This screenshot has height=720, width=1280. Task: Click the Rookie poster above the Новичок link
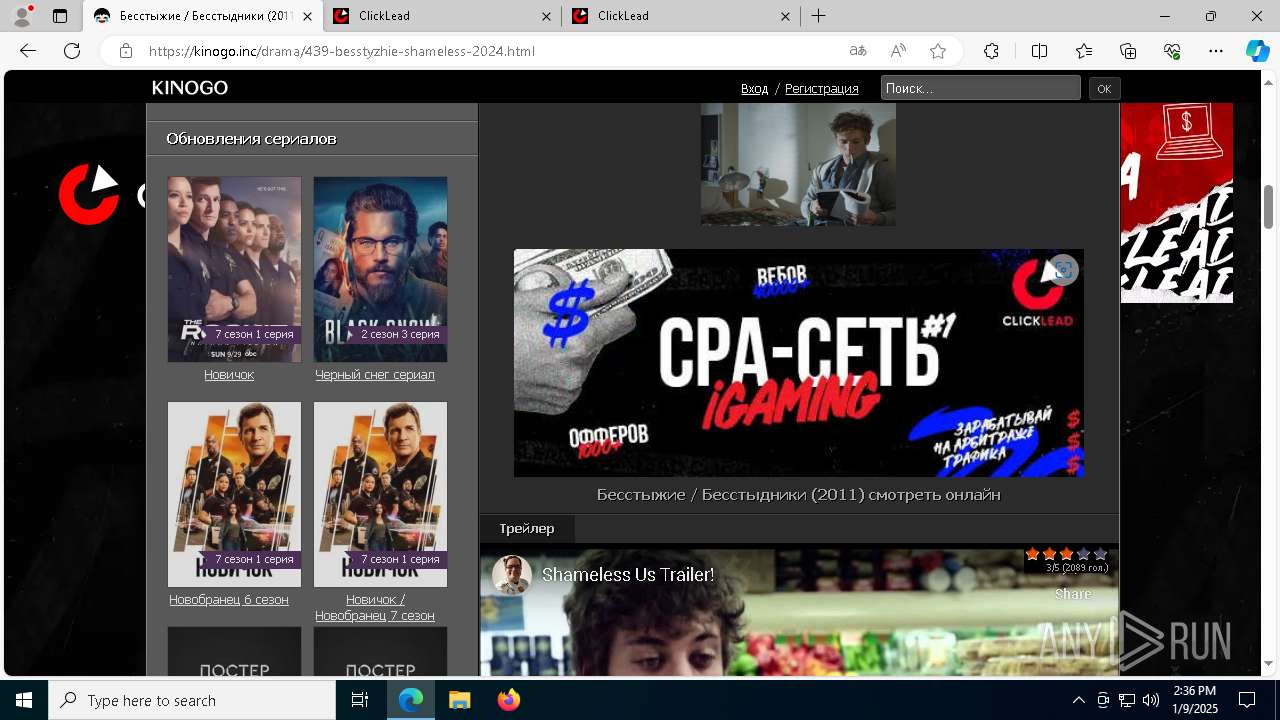pos(234,269)
